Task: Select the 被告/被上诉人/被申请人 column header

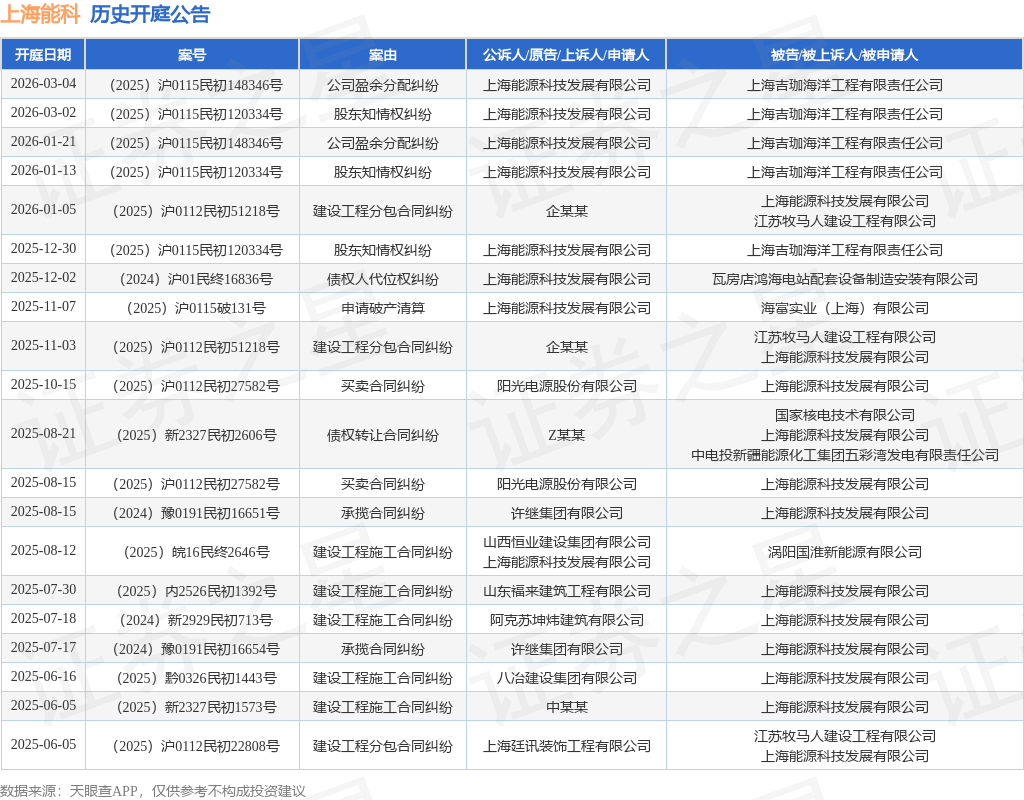Action: coord(844,55)
